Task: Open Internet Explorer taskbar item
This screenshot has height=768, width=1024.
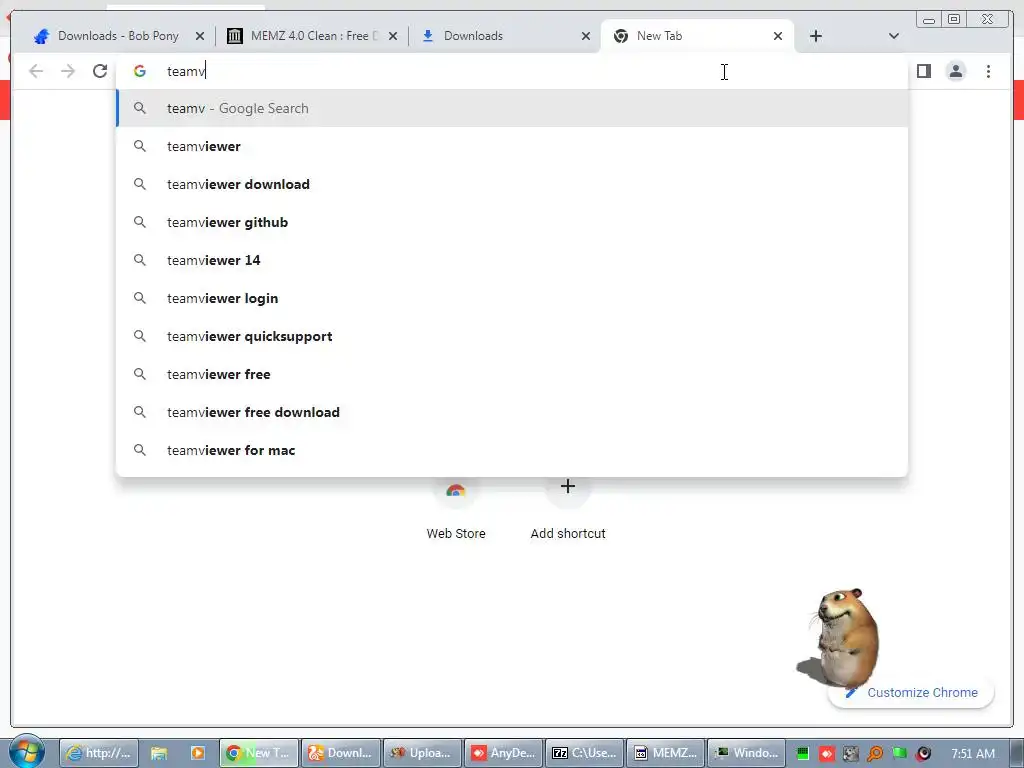Action: click(x=99, y=753)
